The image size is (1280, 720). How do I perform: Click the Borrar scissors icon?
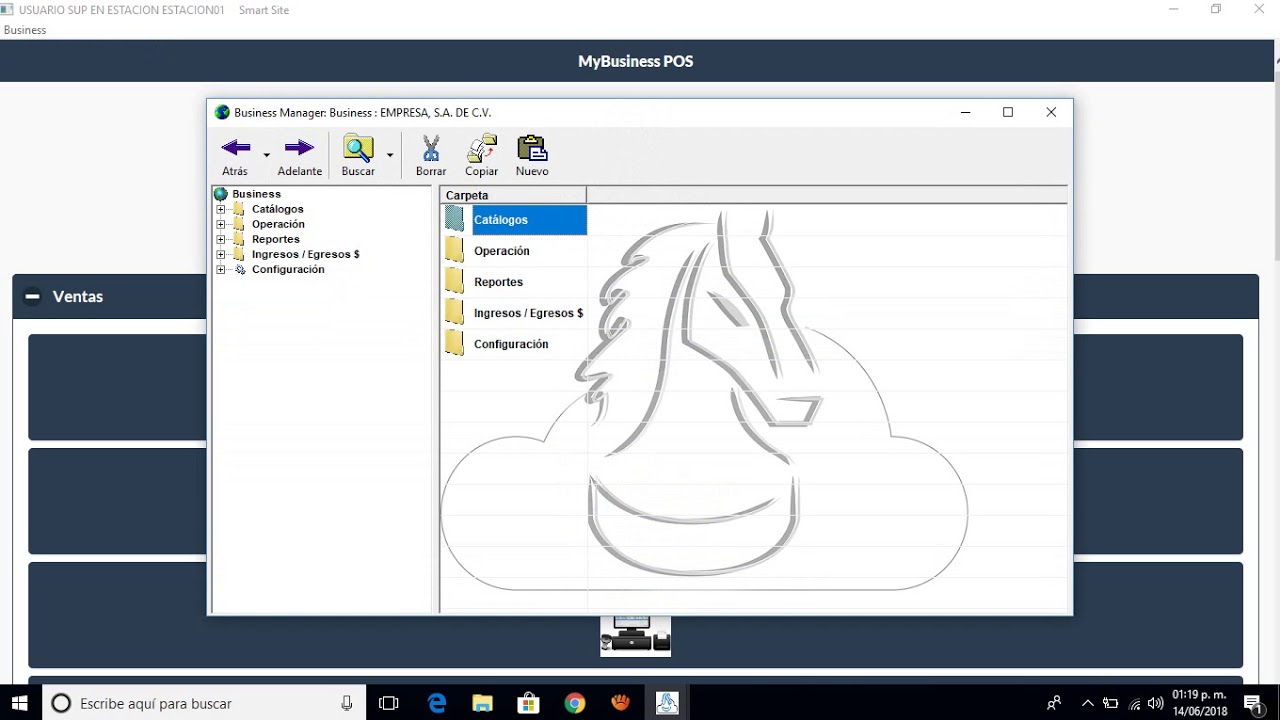(x=431, y=148)
